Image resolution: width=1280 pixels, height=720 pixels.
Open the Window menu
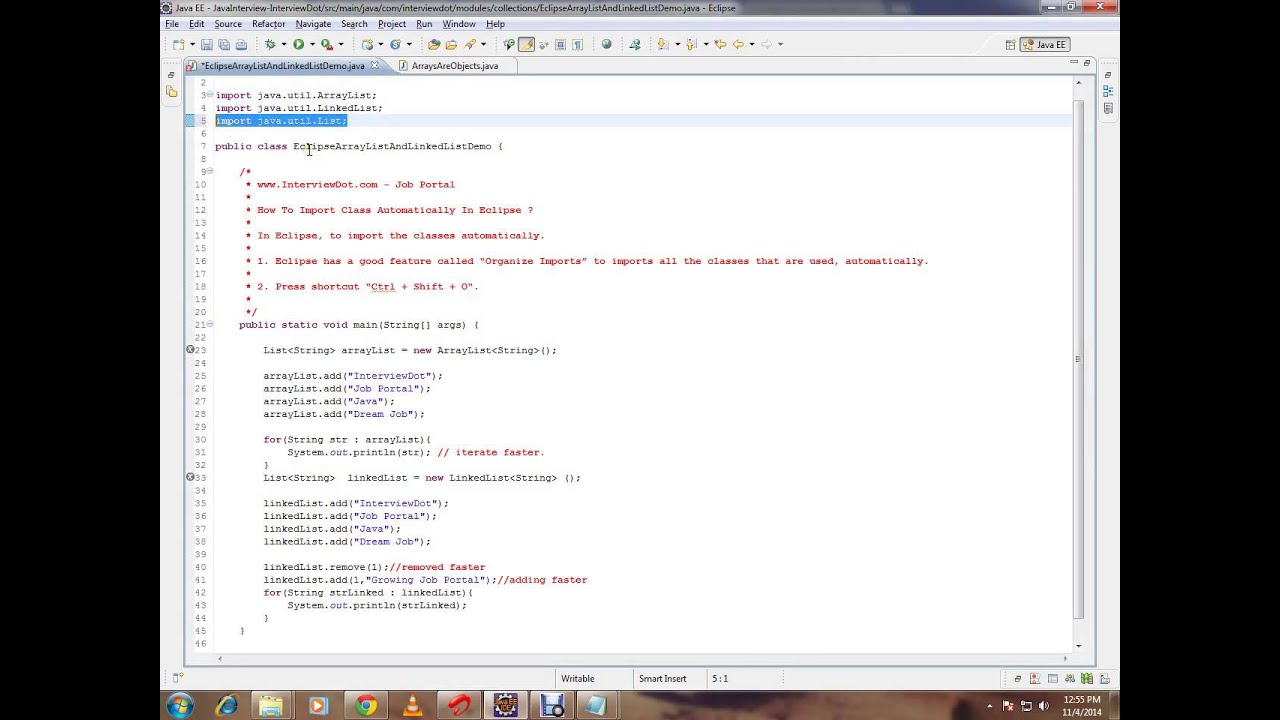coord(459,24)
